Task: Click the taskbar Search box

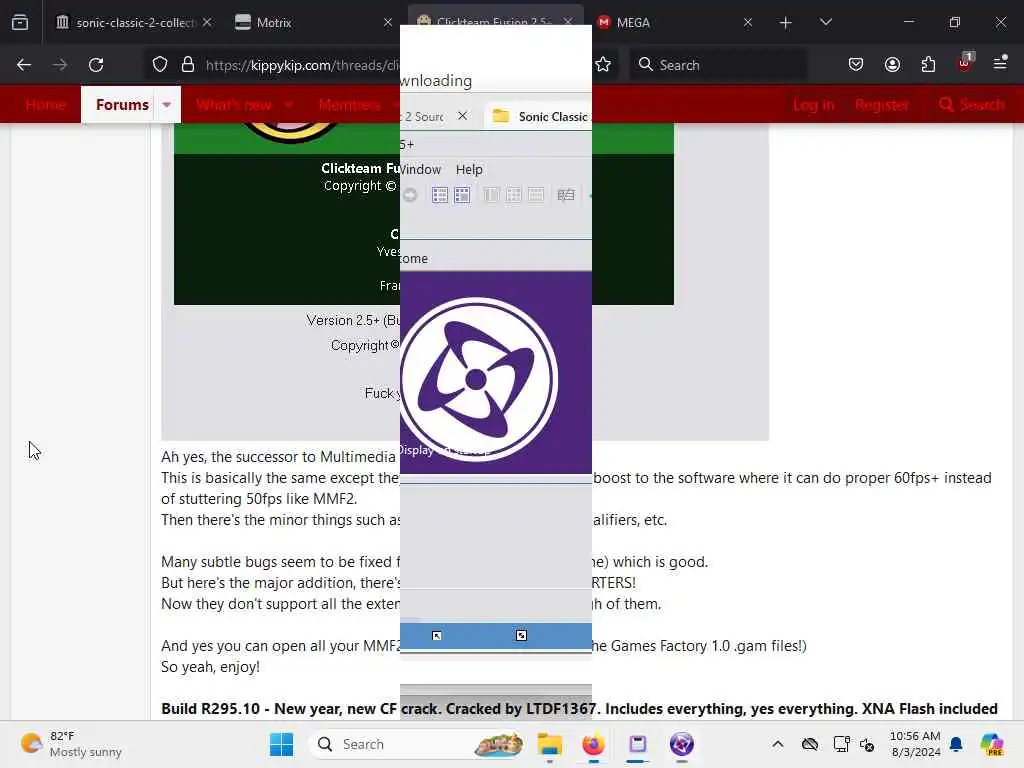Action: pos(418,744)
